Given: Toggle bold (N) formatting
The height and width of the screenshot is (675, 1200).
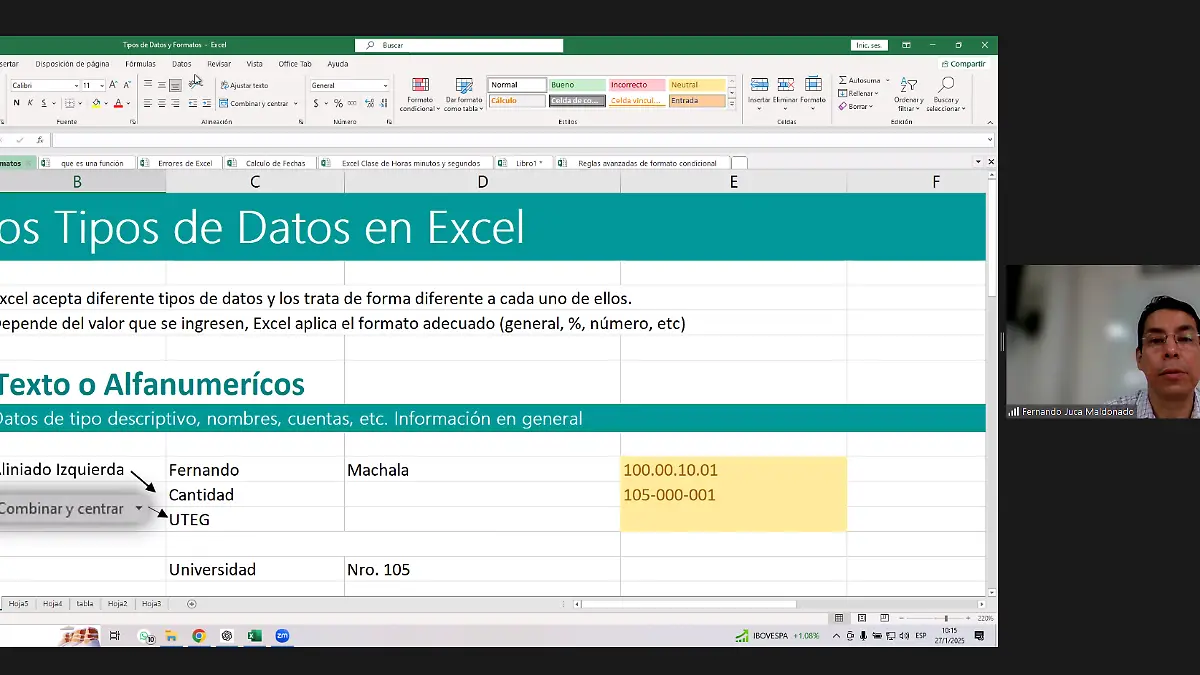Looking at the screenshot, I should [16, 103].
